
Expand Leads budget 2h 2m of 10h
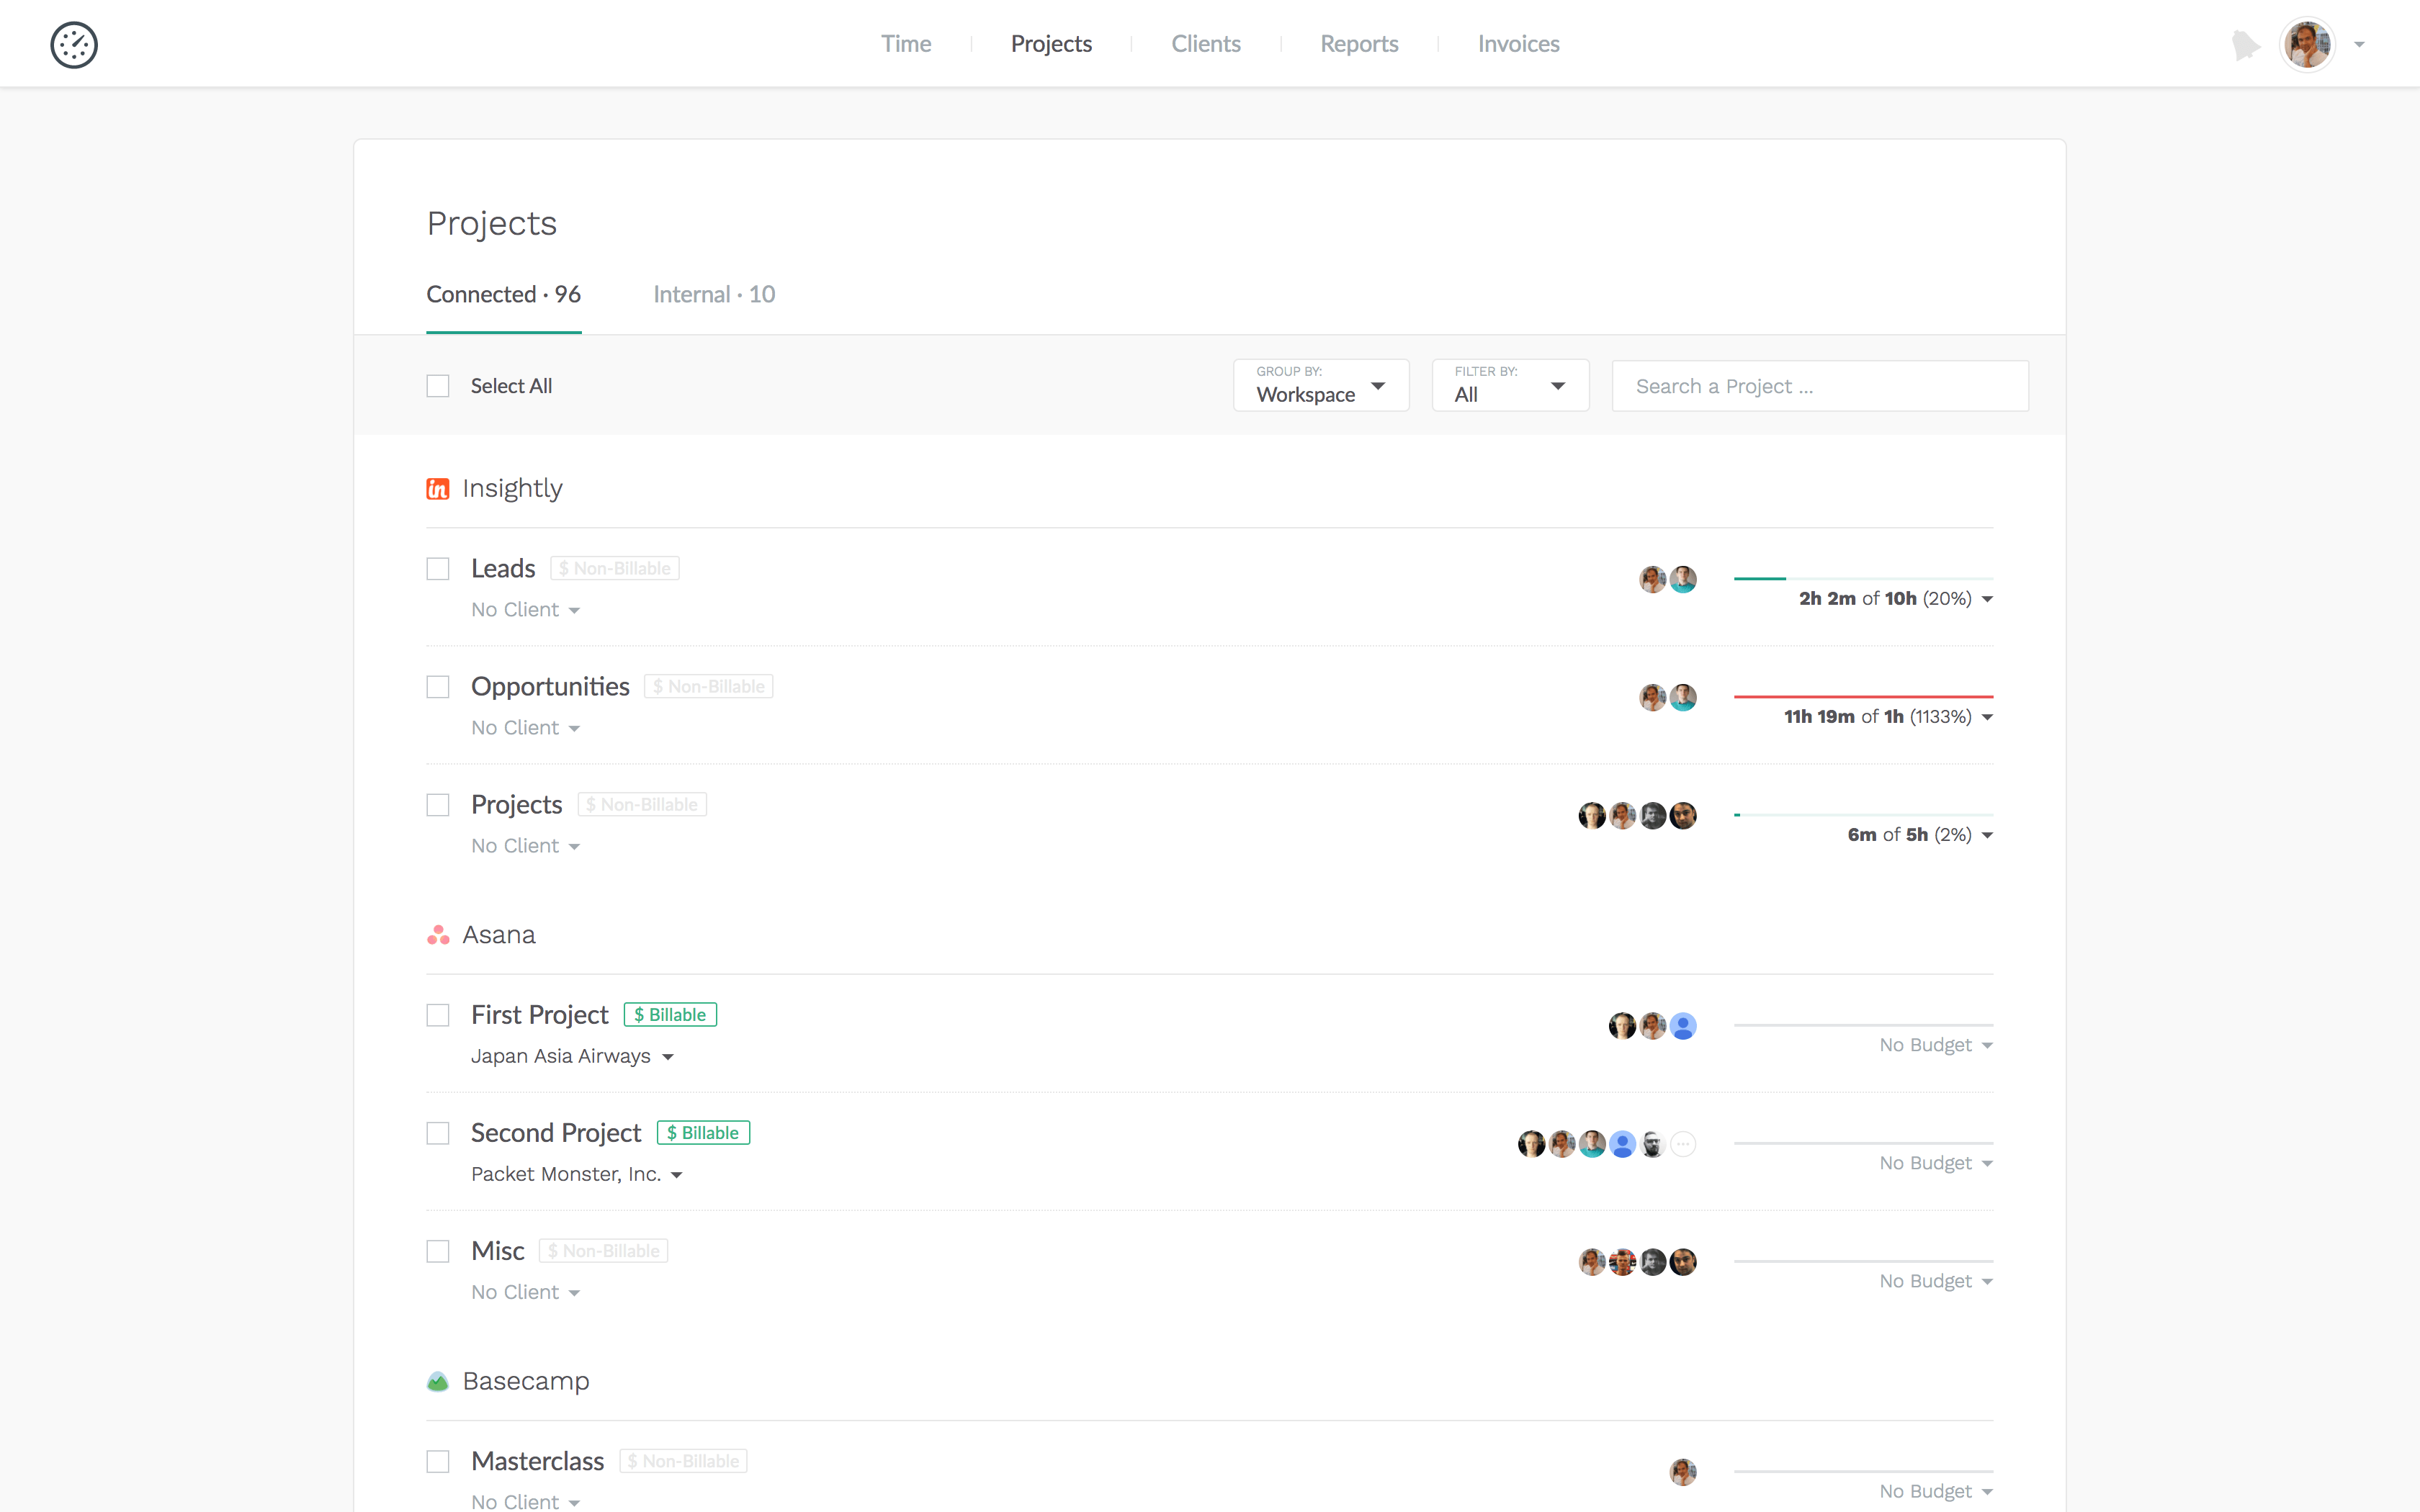(x=1895, y=599)
